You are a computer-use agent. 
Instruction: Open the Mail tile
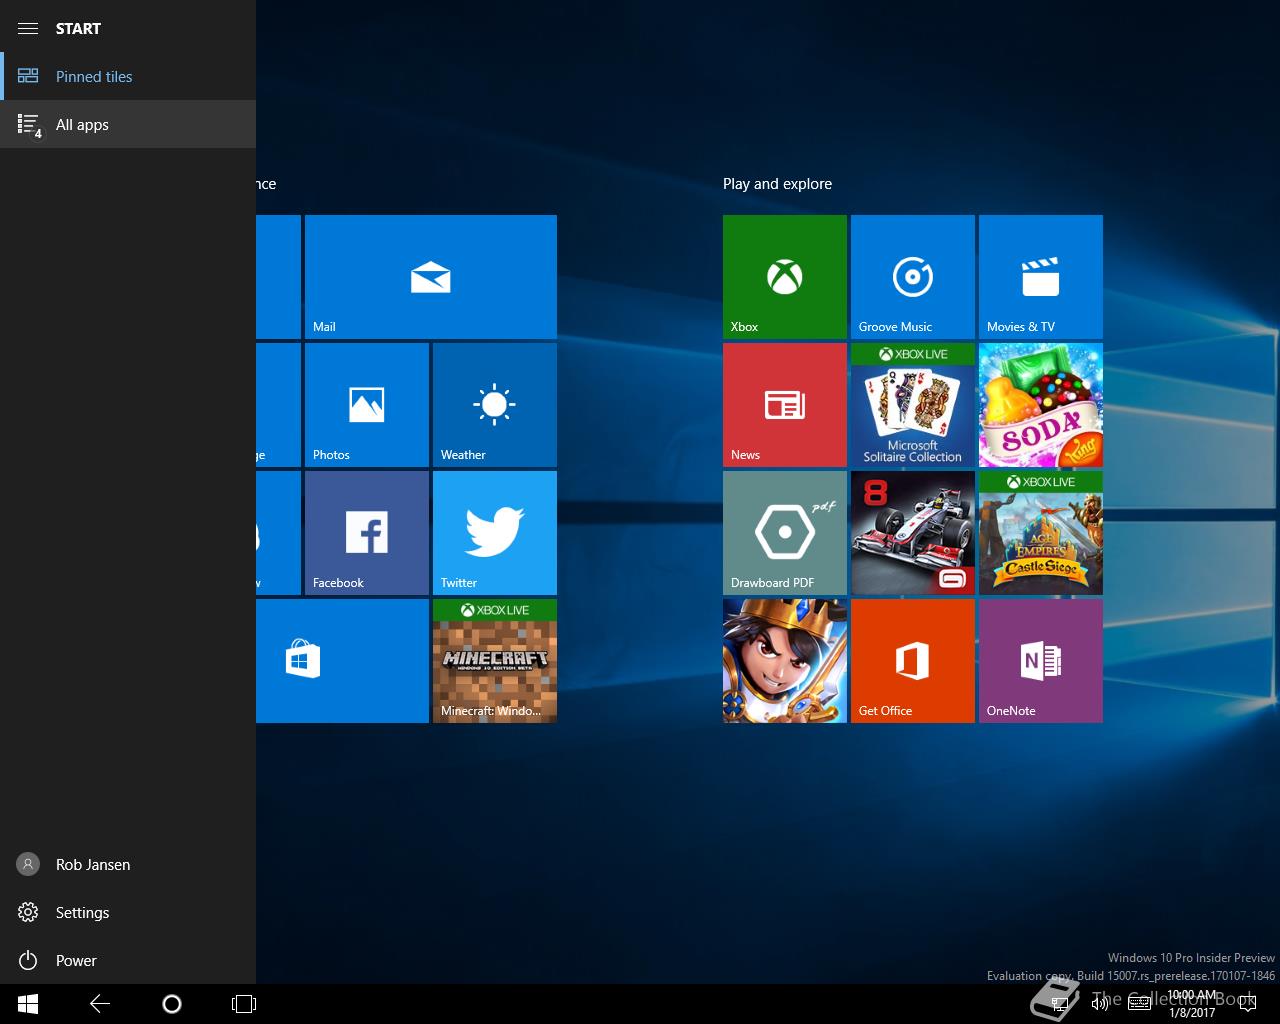click(x=430, y=277)
